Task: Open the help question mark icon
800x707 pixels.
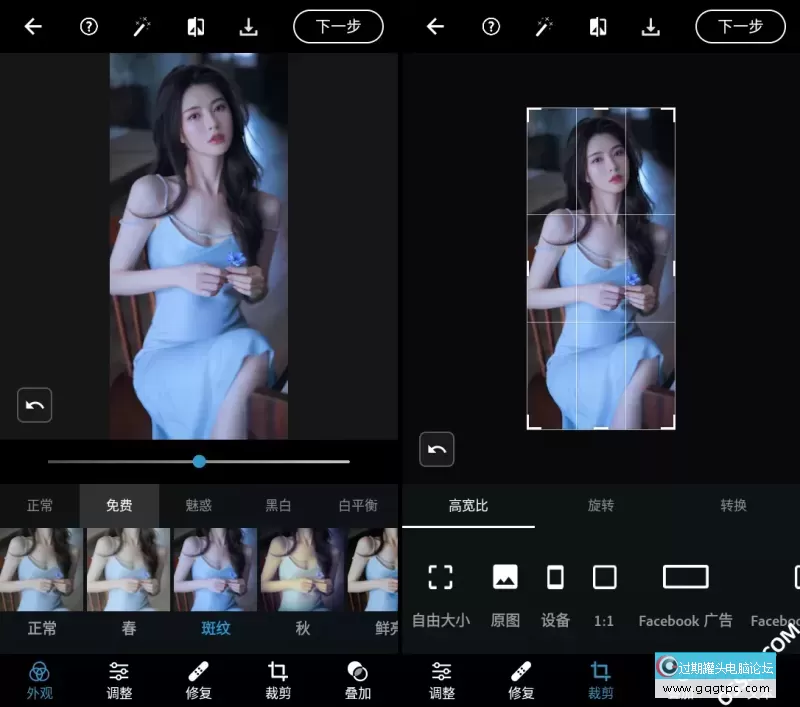Action: point(88,26)
